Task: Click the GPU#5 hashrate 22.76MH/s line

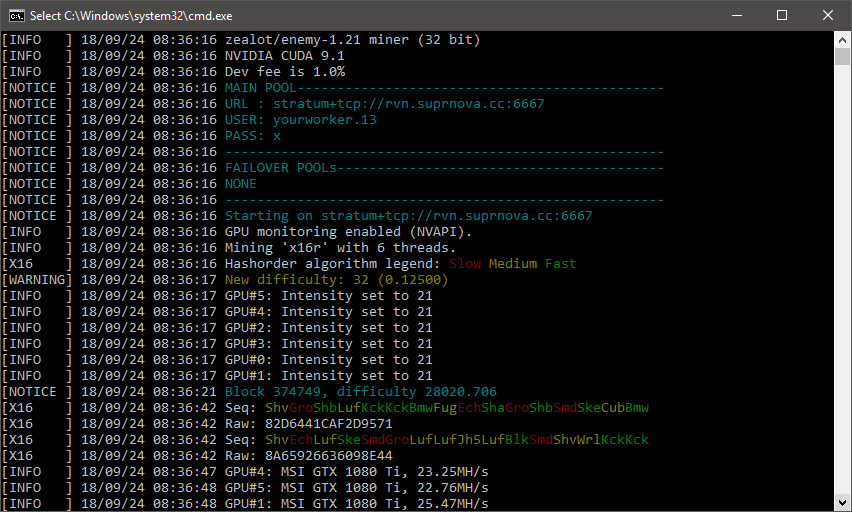Action: (356, 488)
